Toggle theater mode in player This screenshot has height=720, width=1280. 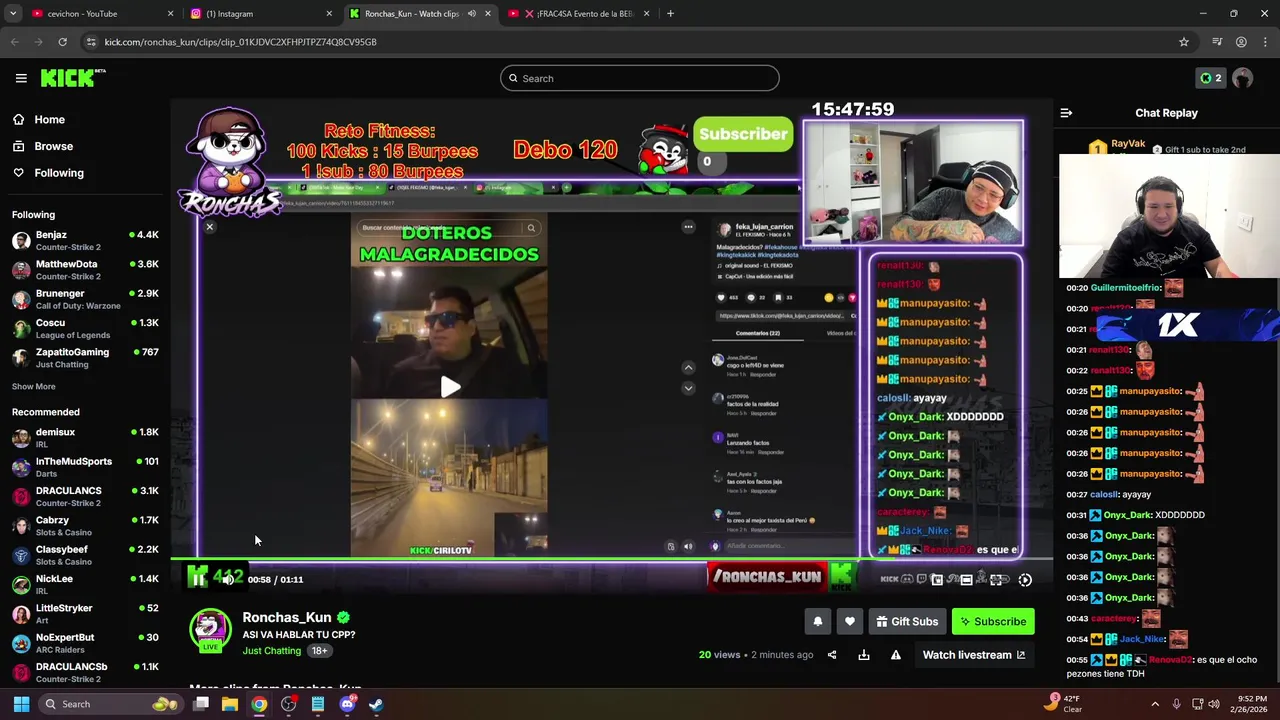pyautogui.click(x=966, y=579)
